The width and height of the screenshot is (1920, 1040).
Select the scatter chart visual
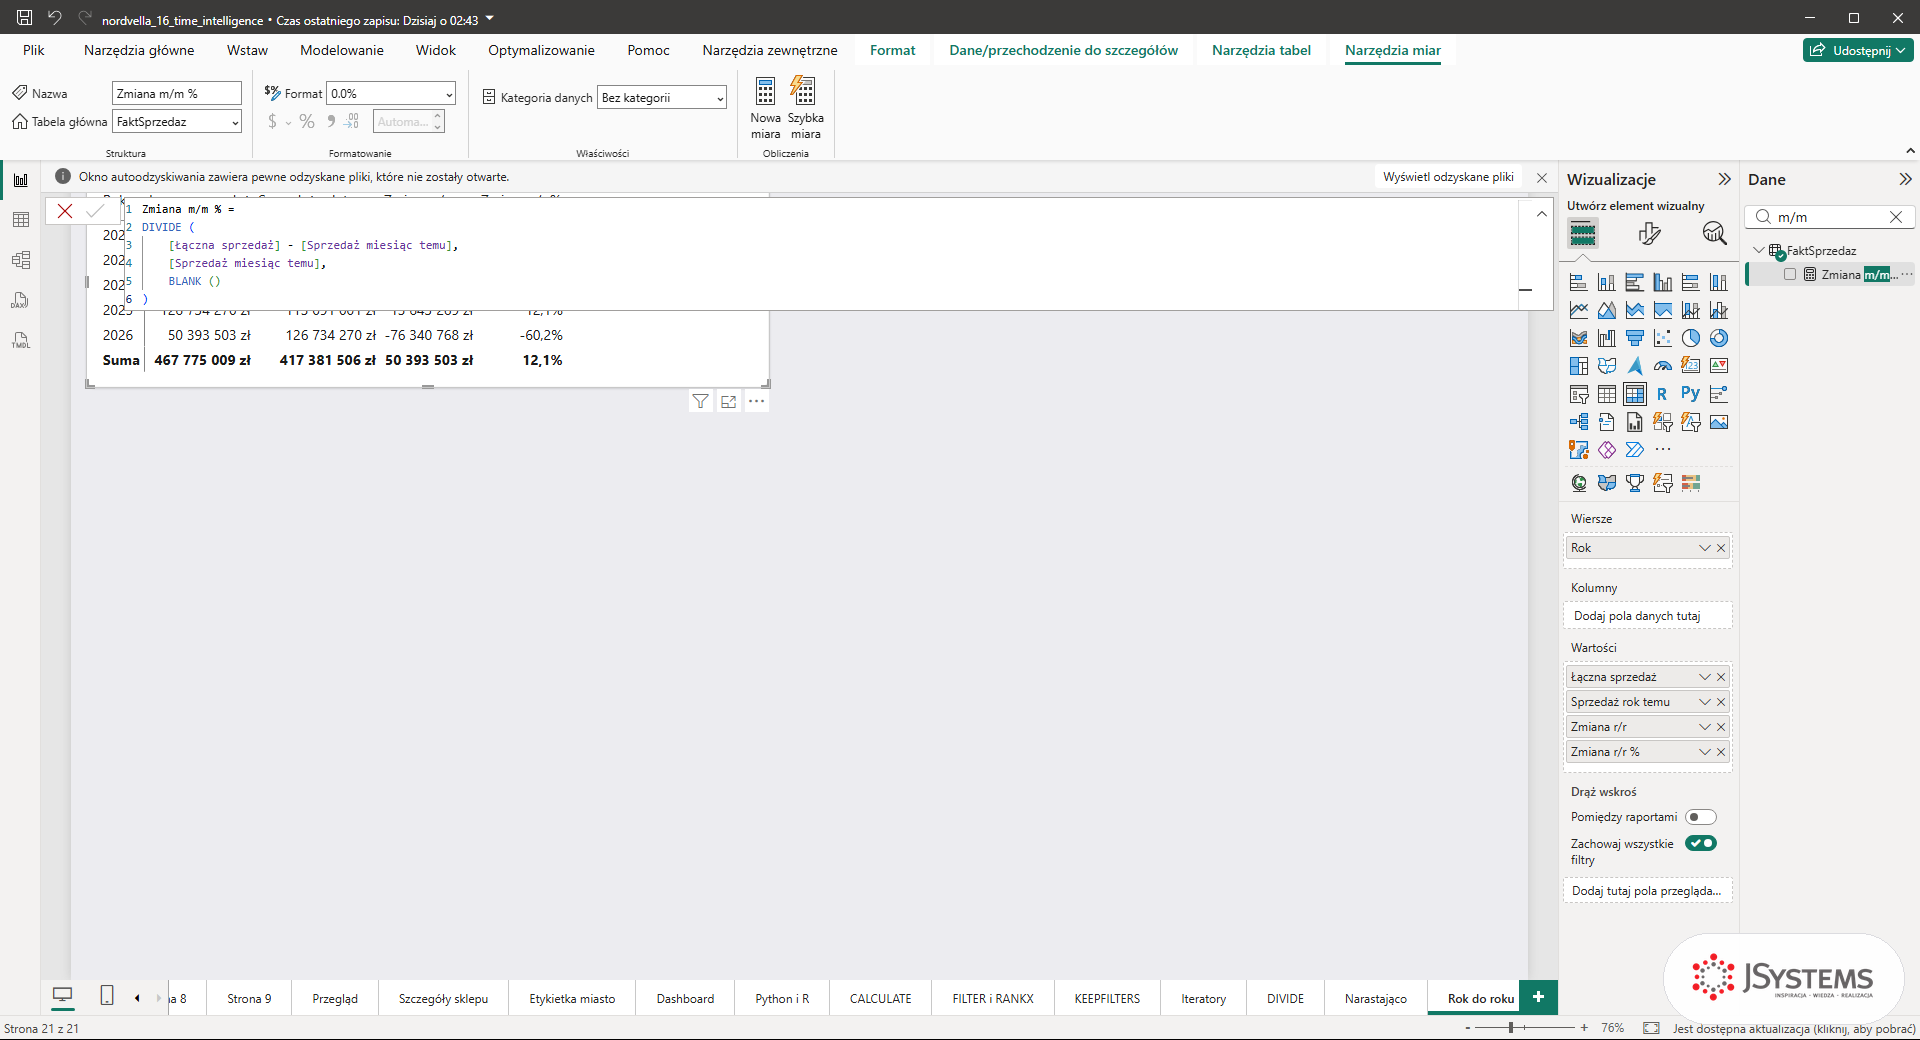click(1663, 338)
